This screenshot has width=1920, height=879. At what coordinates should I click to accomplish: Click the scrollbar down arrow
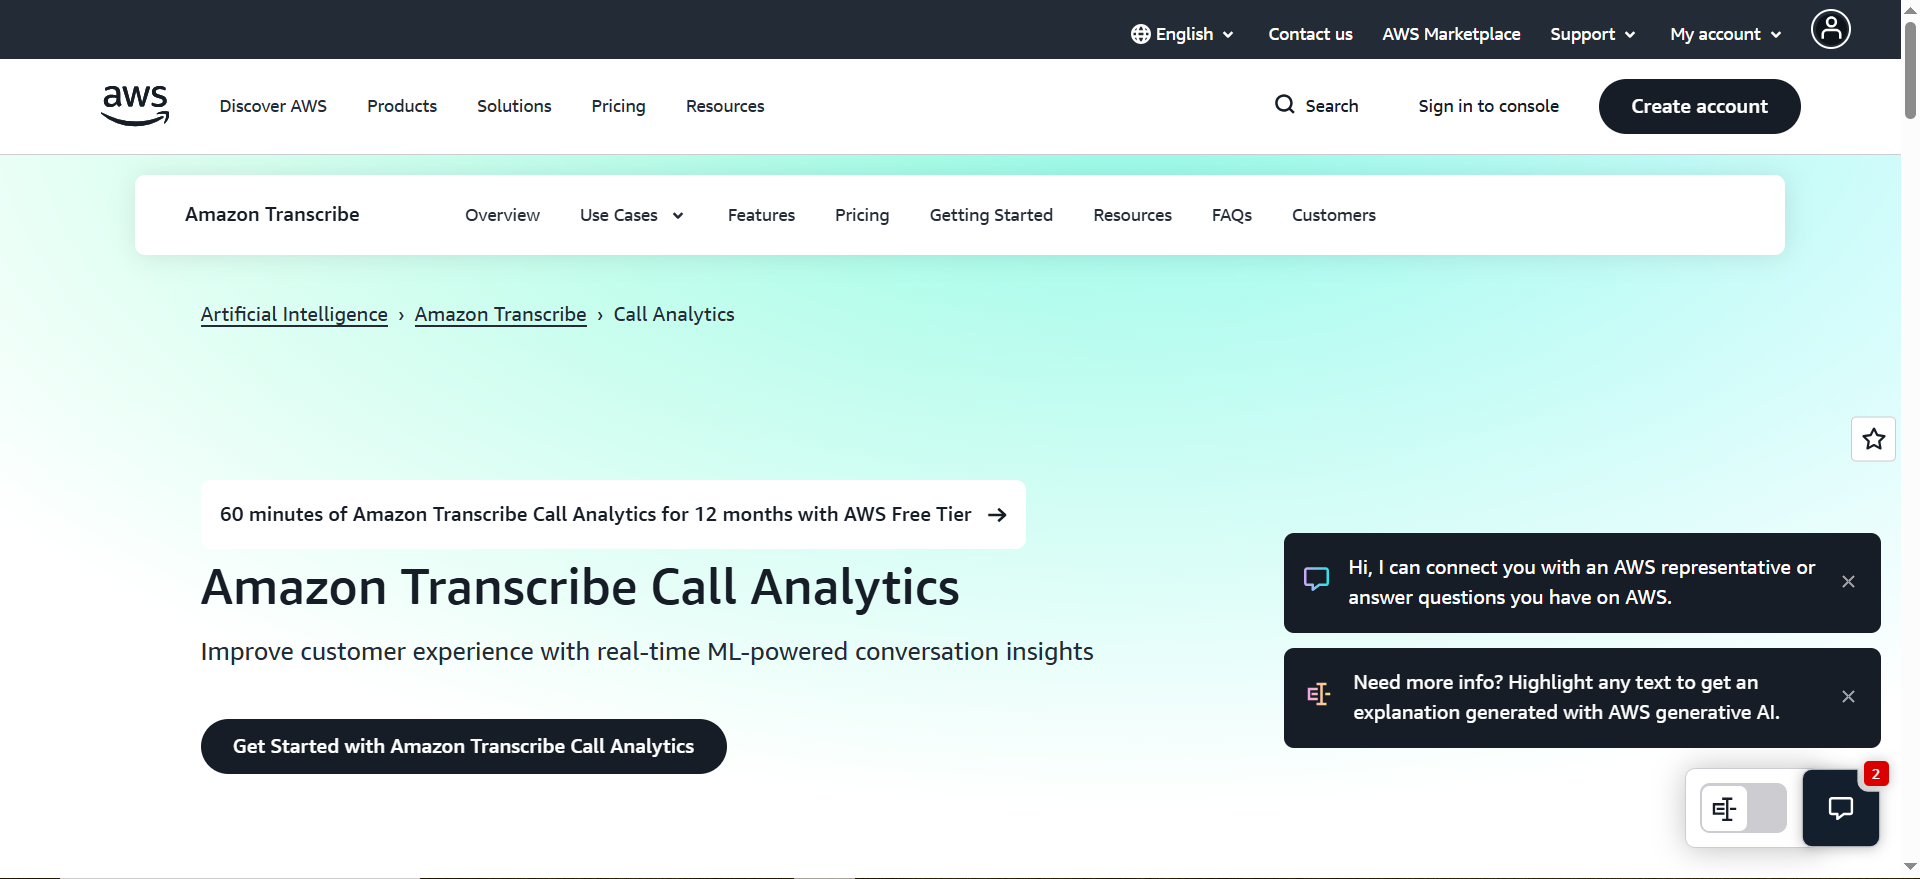pyautogui.click(x=1910, y=867)
